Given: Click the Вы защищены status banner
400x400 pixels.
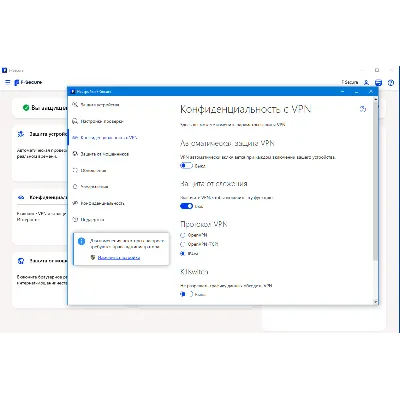Looking at the screenshot, I should pyautogui.click(x=40, y=108).
